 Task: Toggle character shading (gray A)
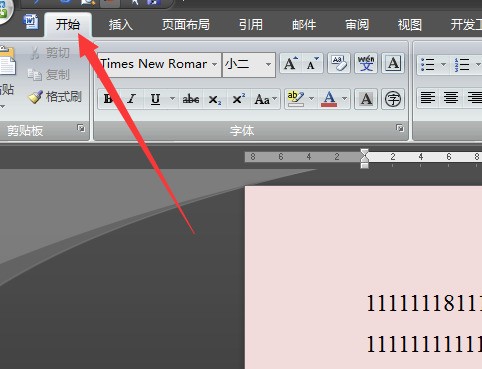click(366, 99)
